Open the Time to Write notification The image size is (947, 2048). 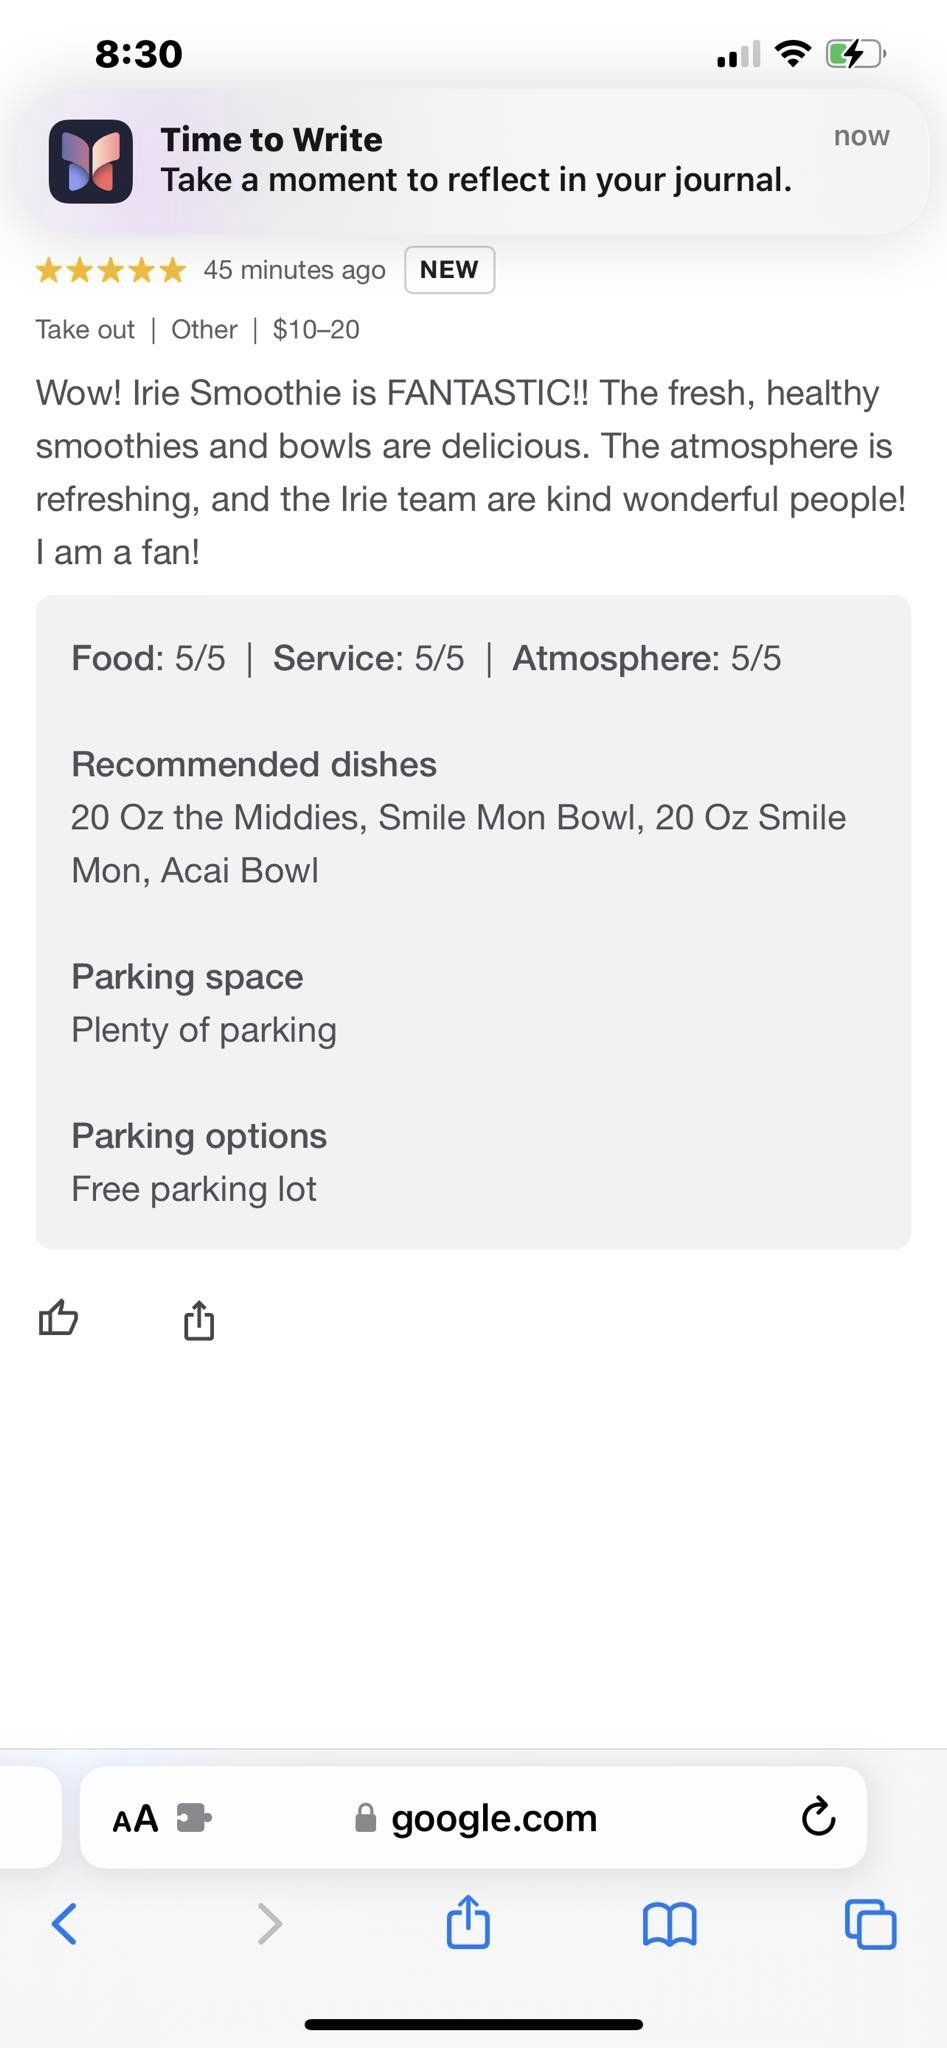pos(474,162)
